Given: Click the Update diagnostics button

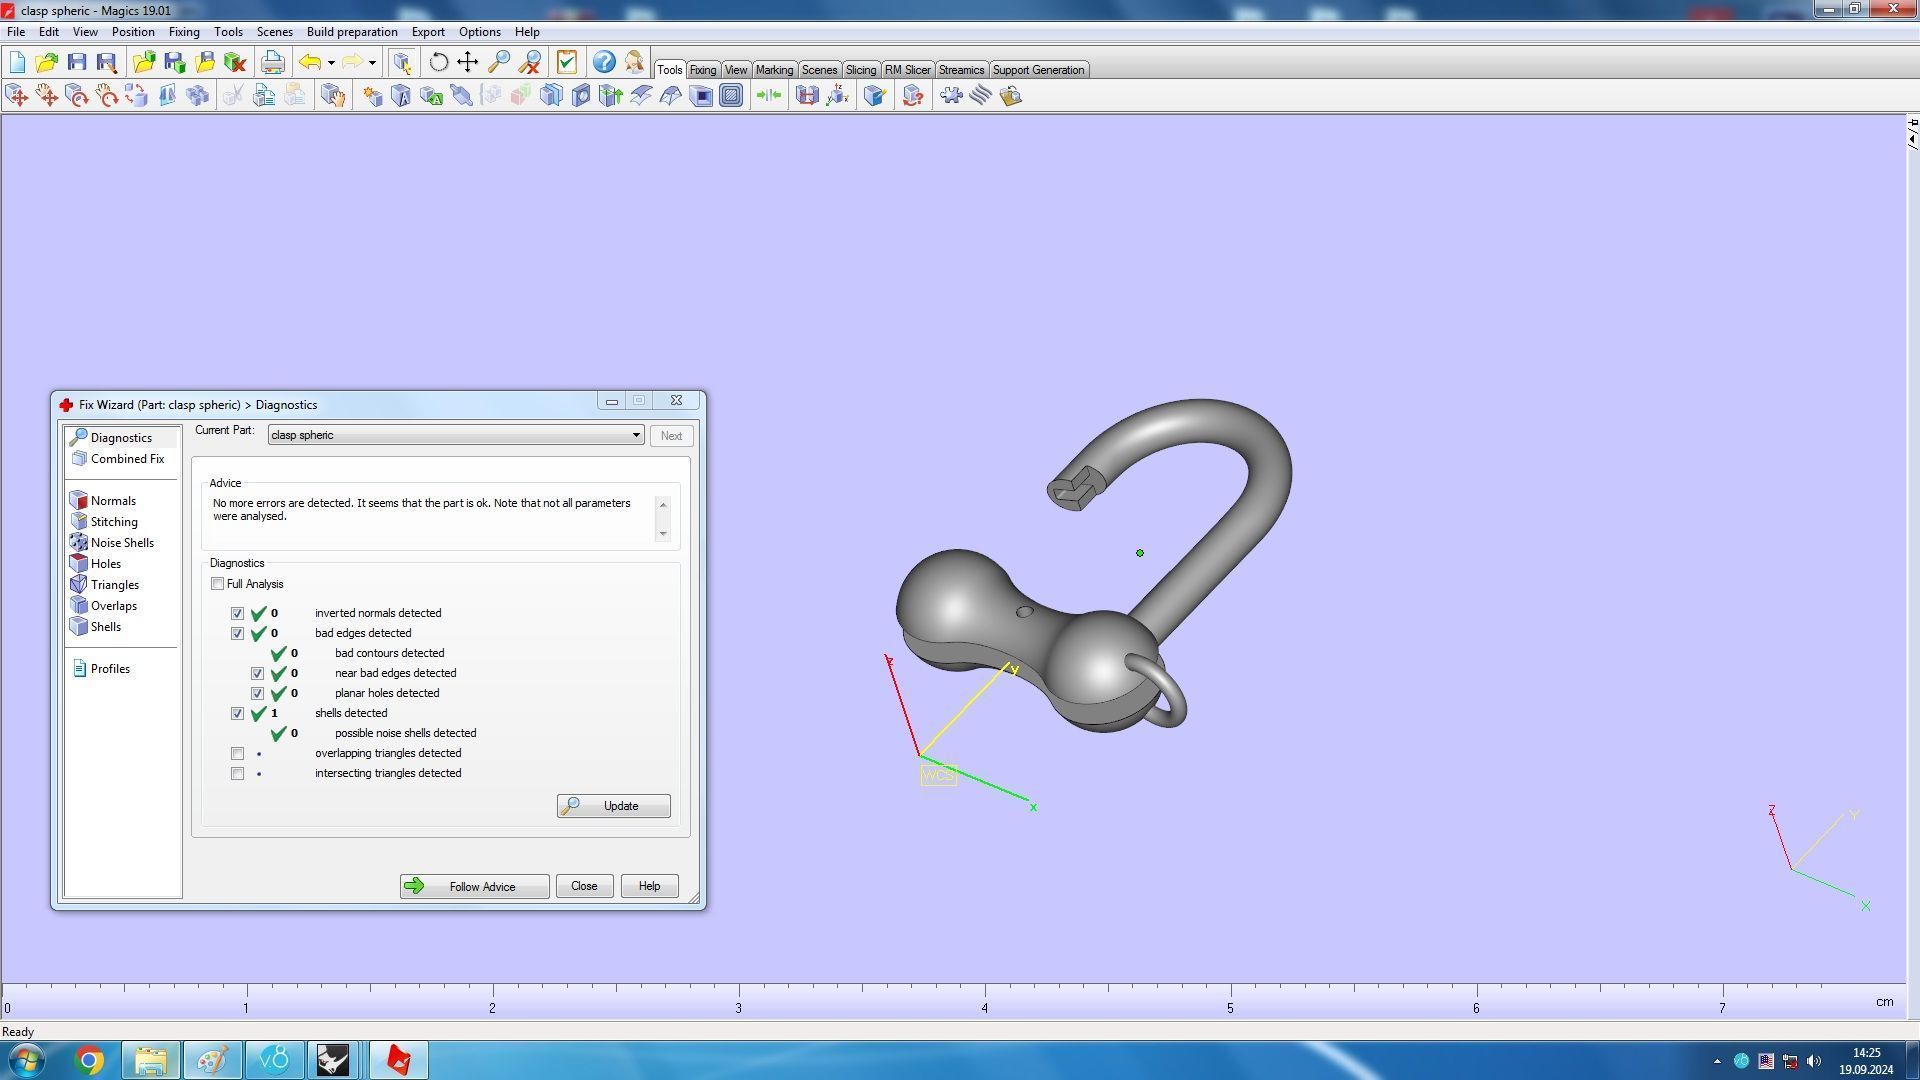Looking at the screenshot, I should pos(613,806).
